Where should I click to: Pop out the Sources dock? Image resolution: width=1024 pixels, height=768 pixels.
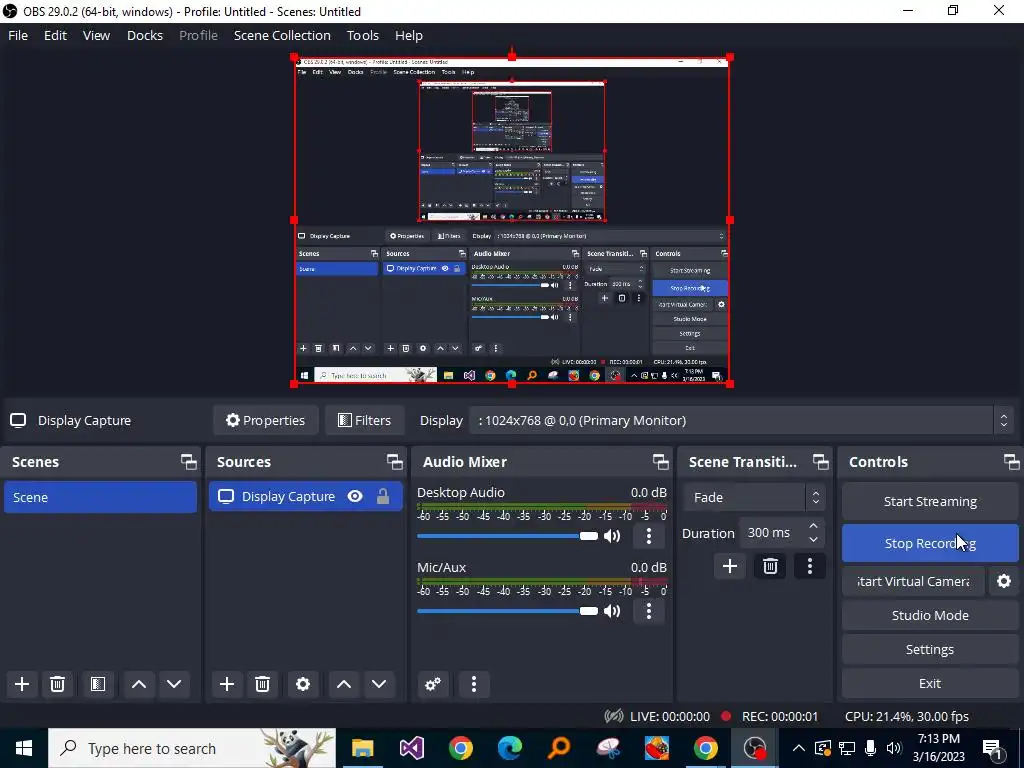click(x=394, y=462)
